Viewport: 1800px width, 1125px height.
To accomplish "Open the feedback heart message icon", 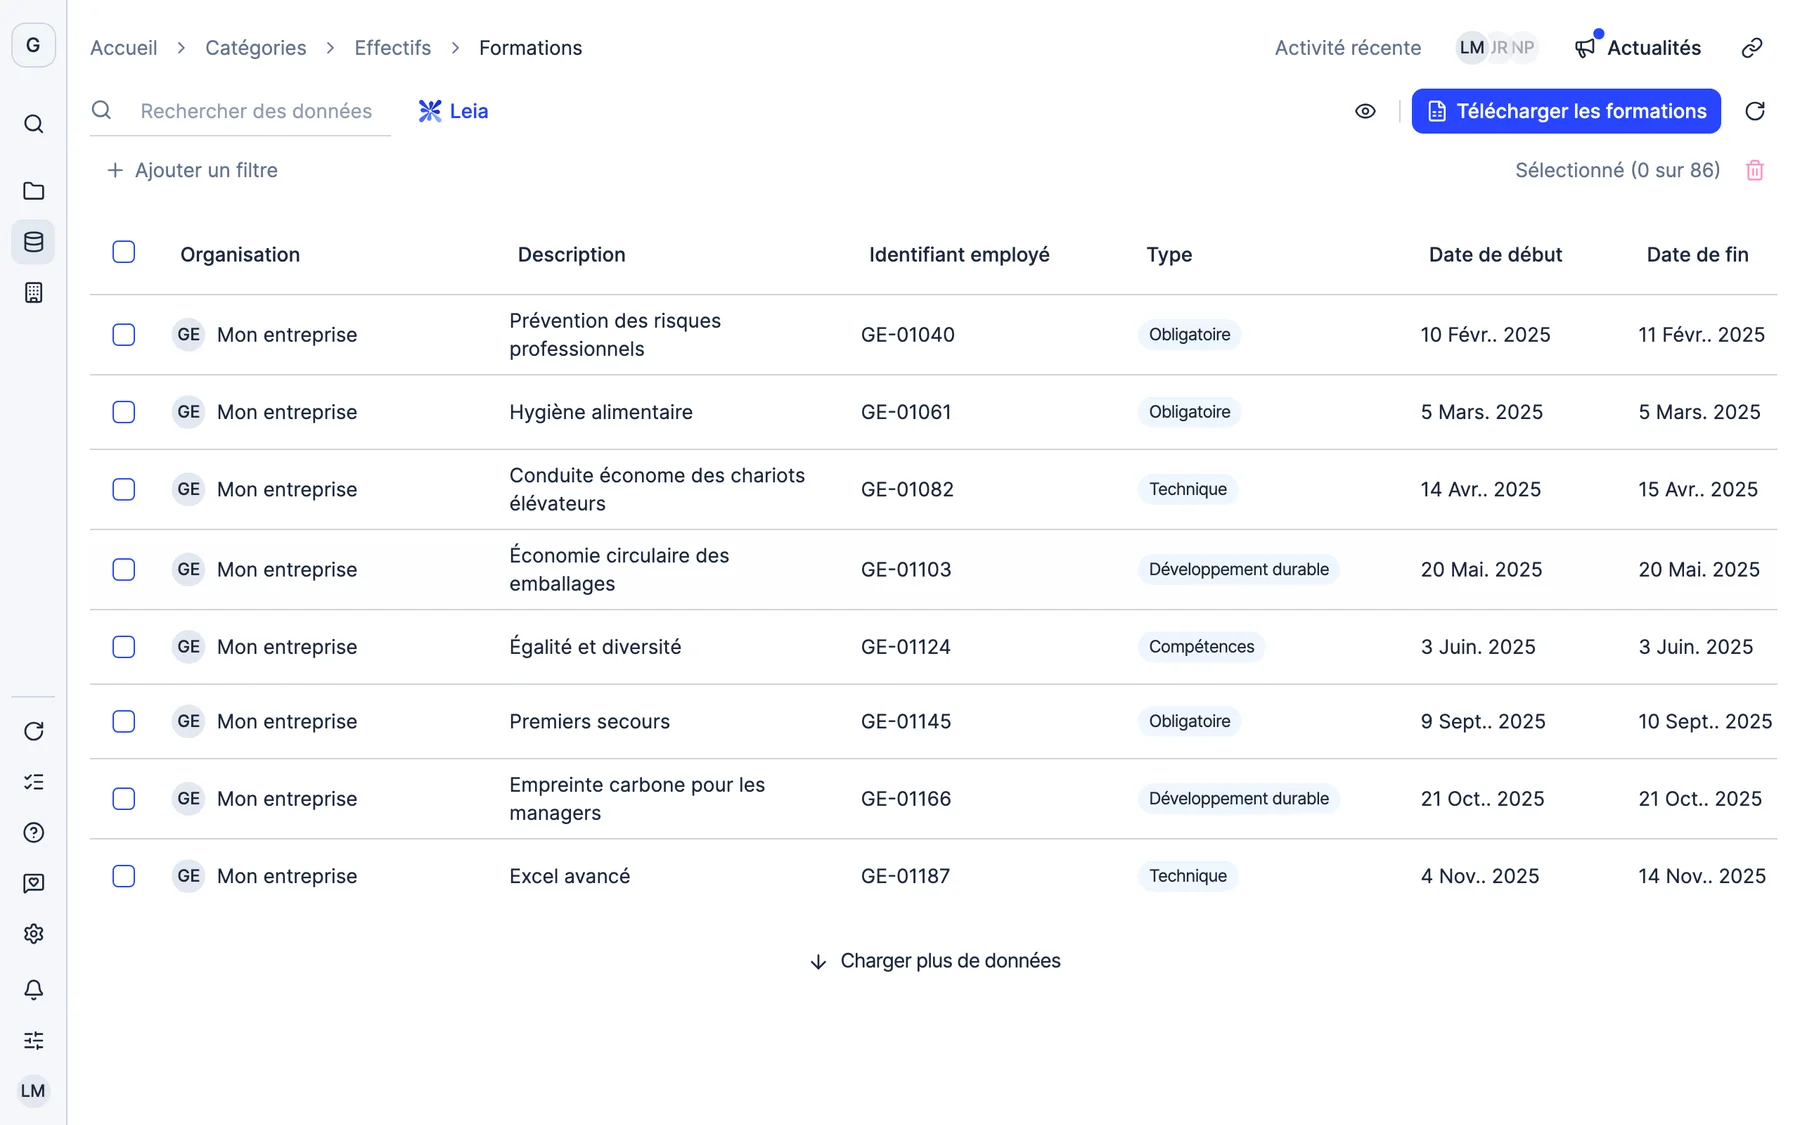I will pos(33,883).
